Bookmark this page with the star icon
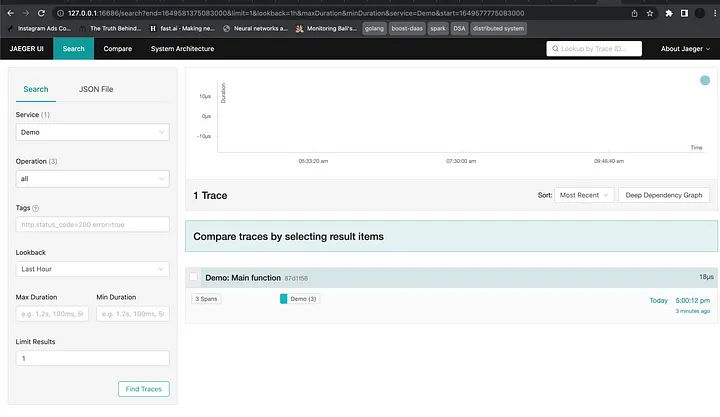Viewport: 720px width, 417px height. [652, 13]
